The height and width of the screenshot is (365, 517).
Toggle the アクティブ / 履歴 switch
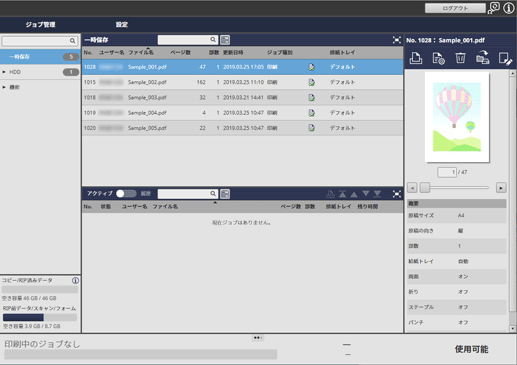click(126, 194)
